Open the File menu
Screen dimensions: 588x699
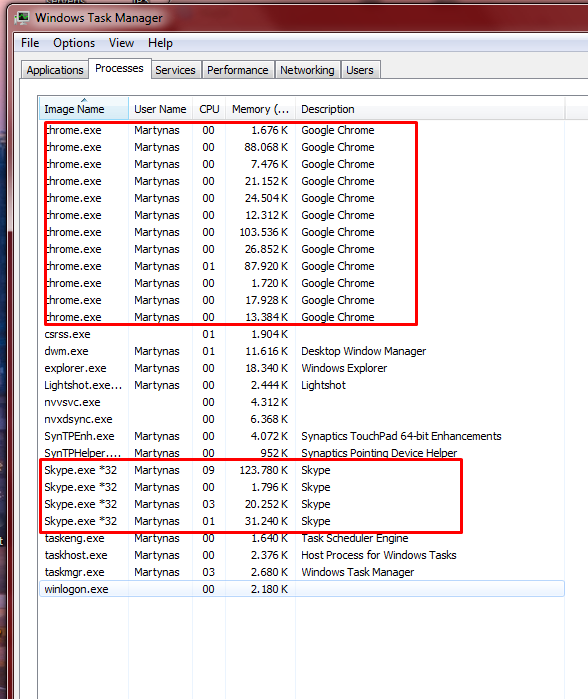pyautogui.click(x=30, y=43)
